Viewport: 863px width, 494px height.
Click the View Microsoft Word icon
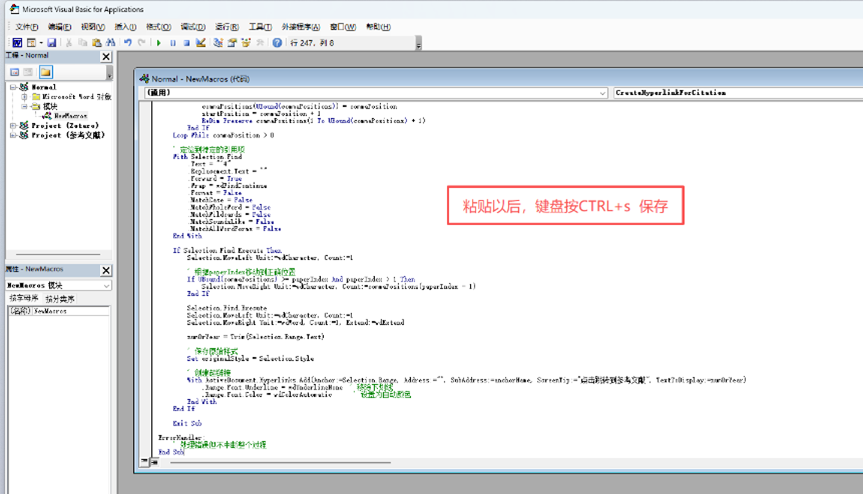17,43
